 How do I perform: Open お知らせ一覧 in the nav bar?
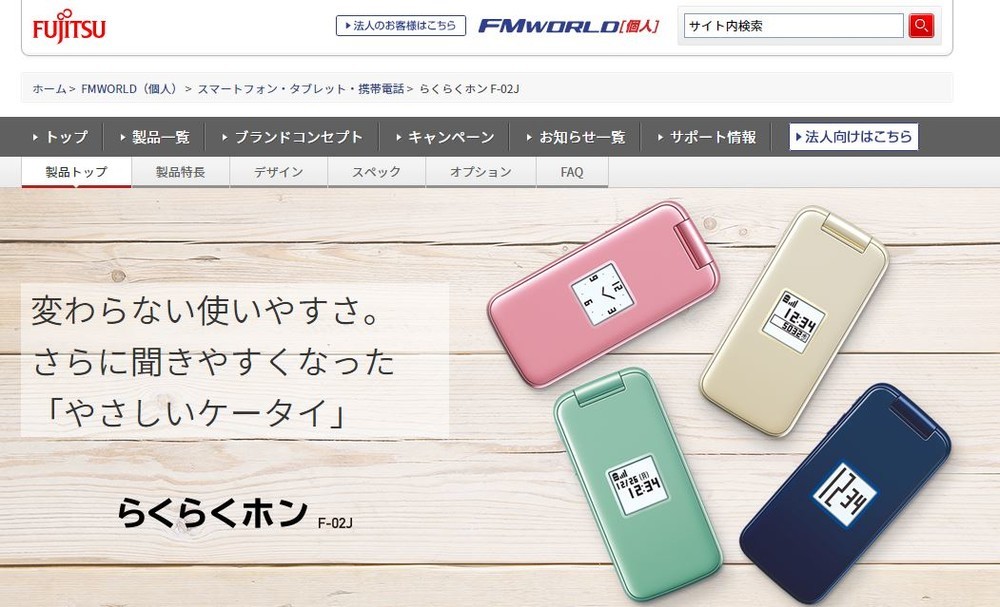(x=575, y=137)
